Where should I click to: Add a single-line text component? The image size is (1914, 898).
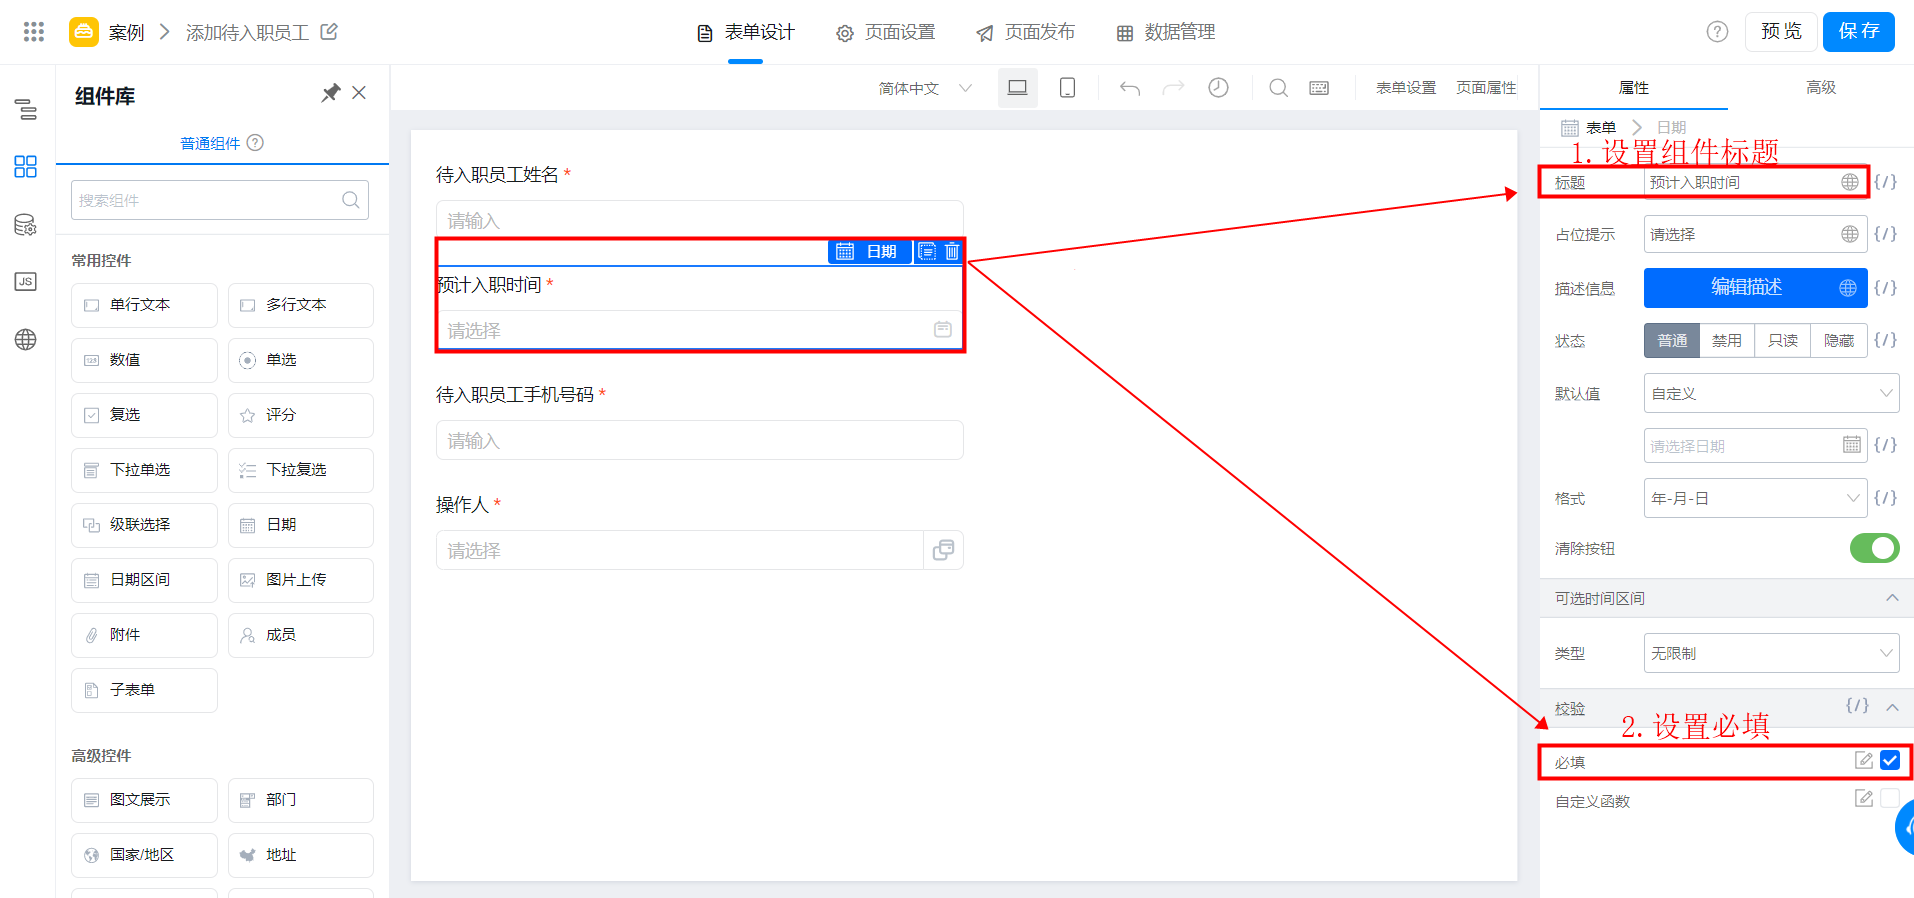pyautogui.click(x=144, y=305)
